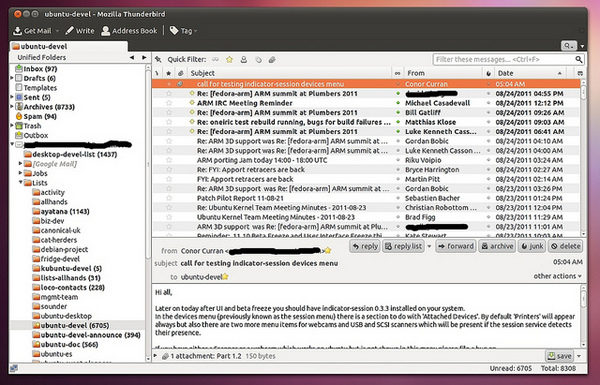Click the reply button
600x385 pixels.
[365, 246]
